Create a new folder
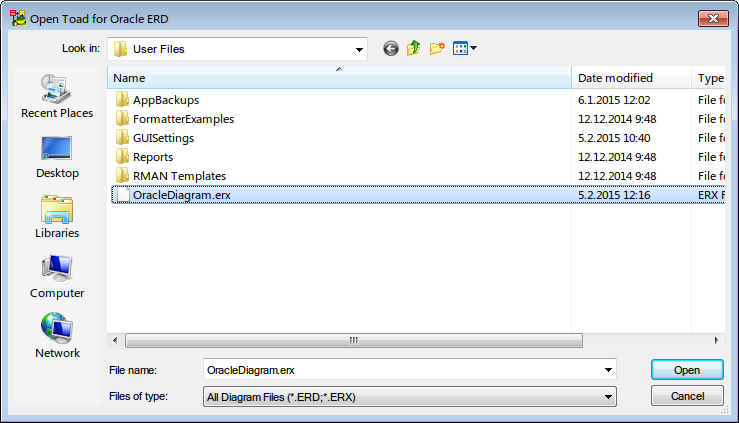This screenshot has height=423, width=739. [437, 48]
